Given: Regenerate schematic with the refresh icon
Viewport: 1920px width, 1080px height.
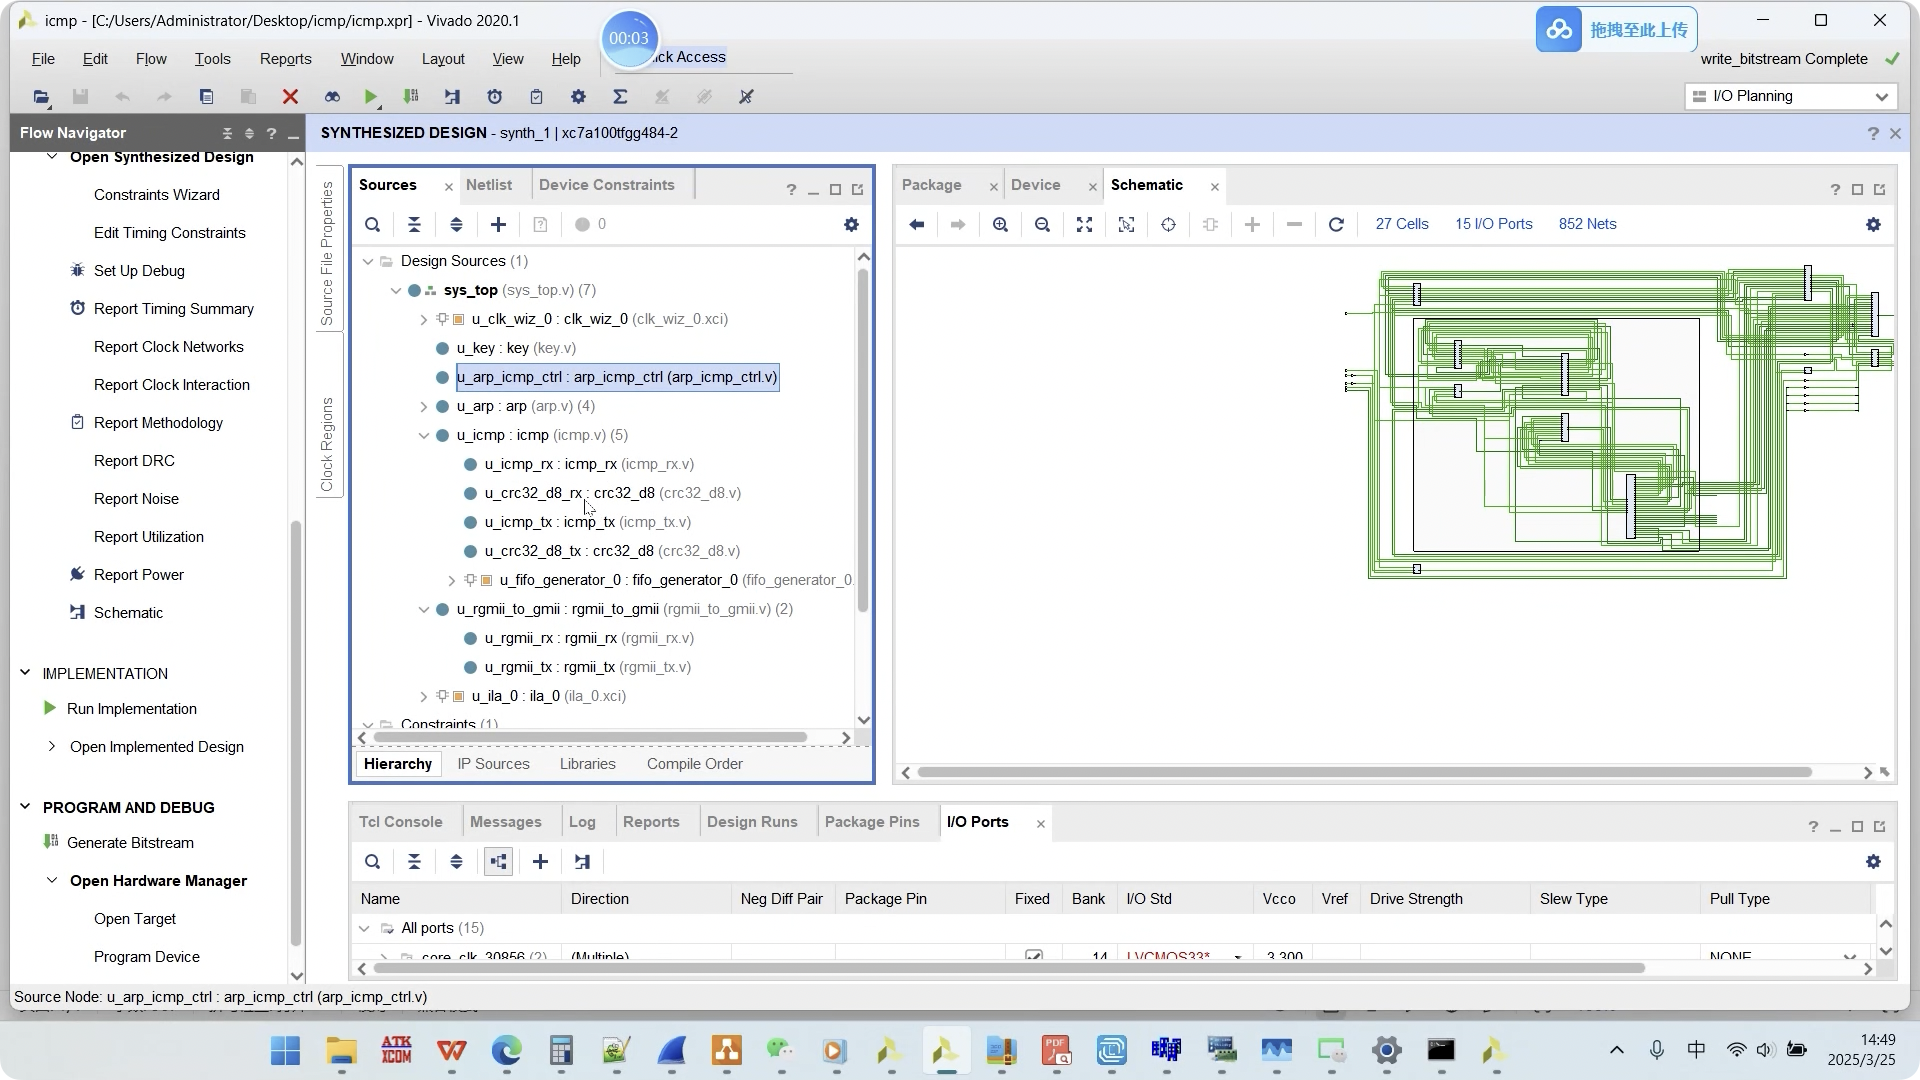Looking at the screenshot, I should (x=1336, y=225).
